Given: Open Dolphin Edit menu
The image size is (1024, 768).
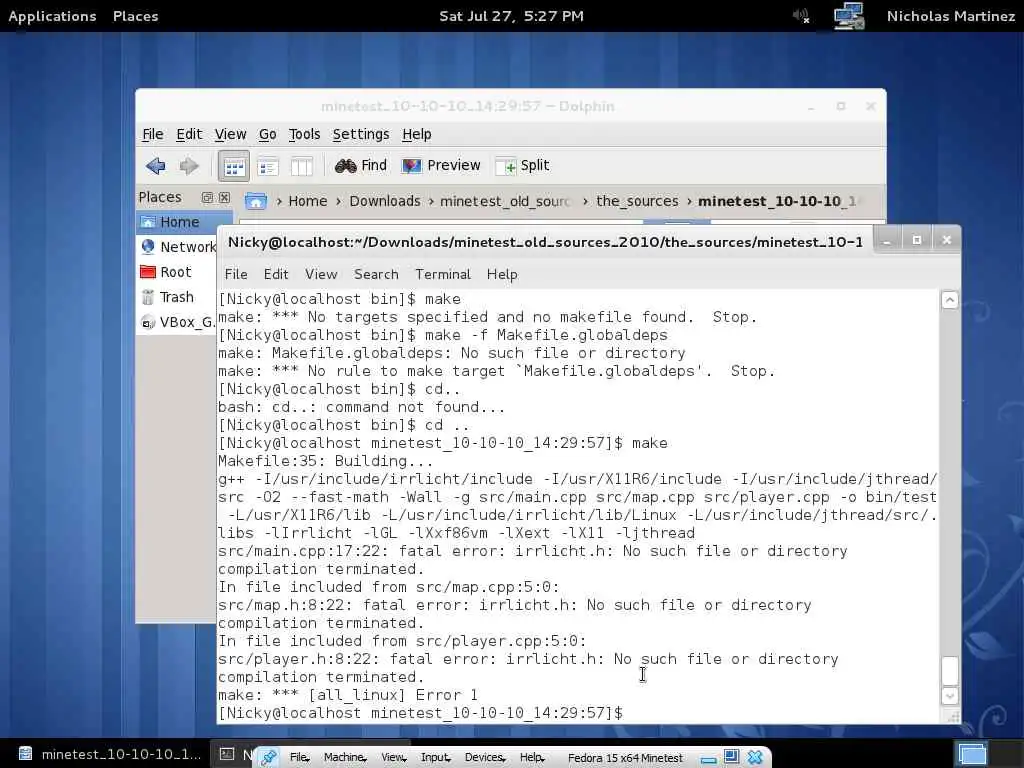Looking at the screenshot, I should 189,134.
